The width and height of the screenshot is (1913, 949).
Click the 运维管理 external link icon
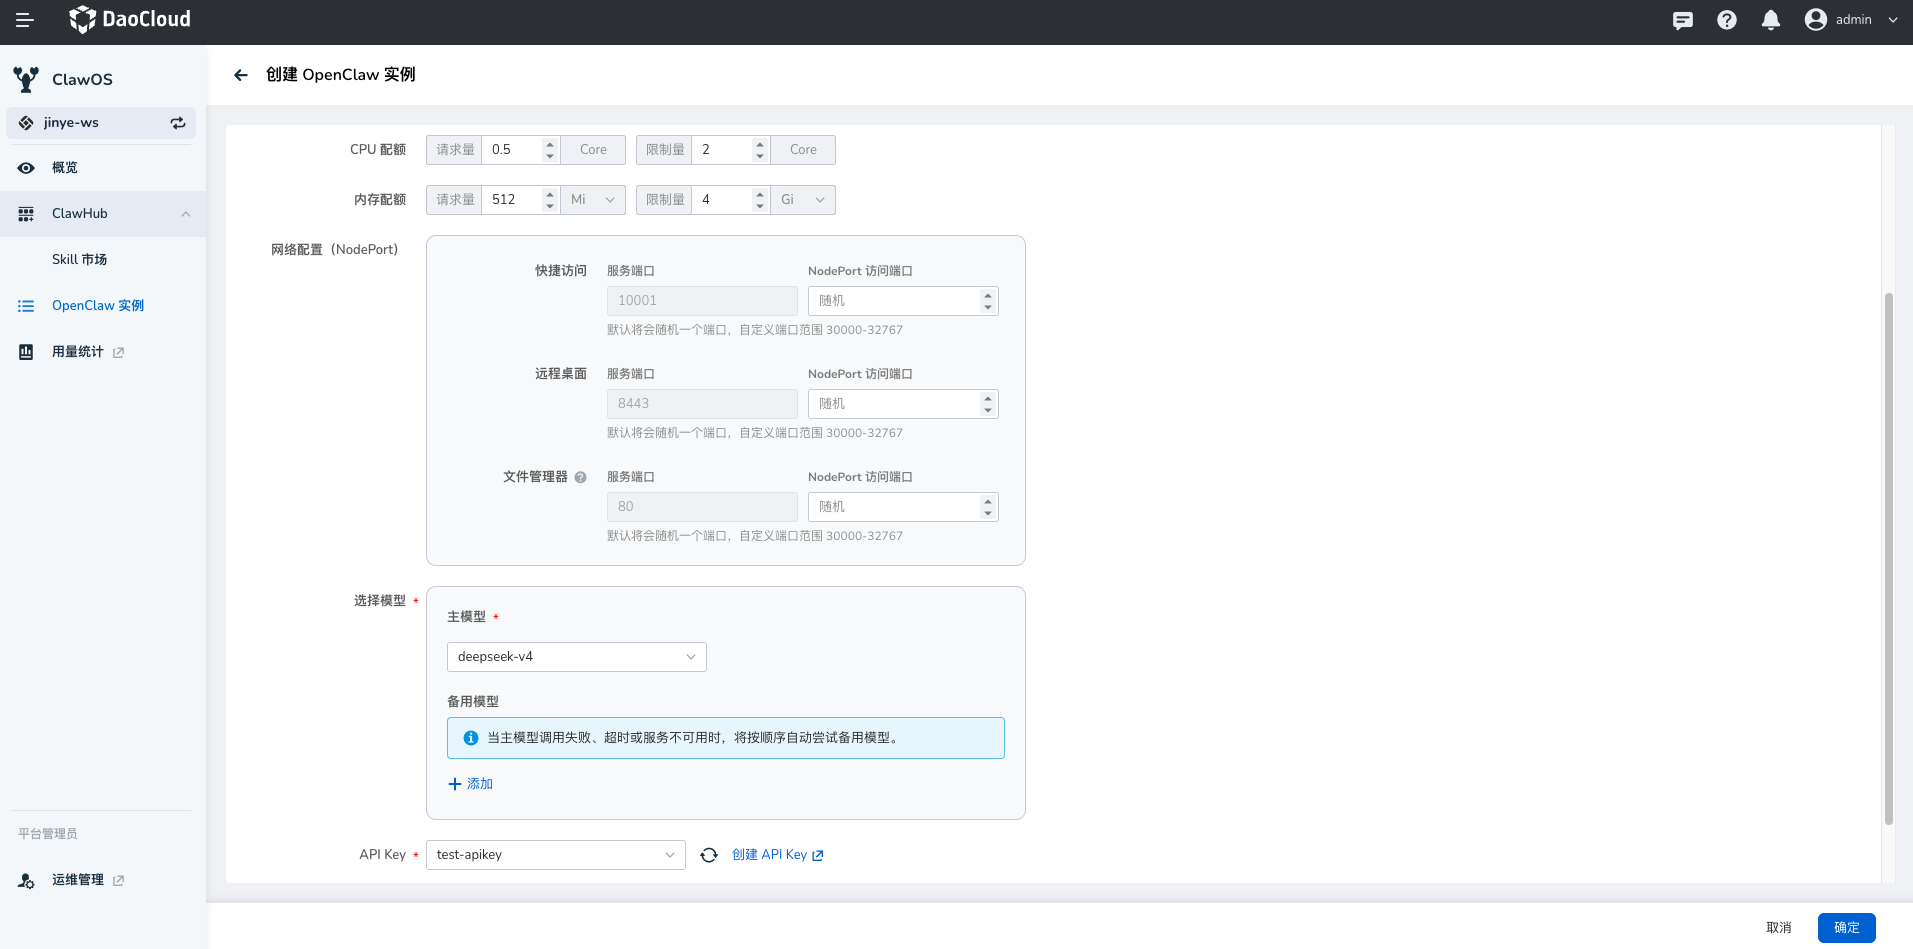click(x=119, y=880)
